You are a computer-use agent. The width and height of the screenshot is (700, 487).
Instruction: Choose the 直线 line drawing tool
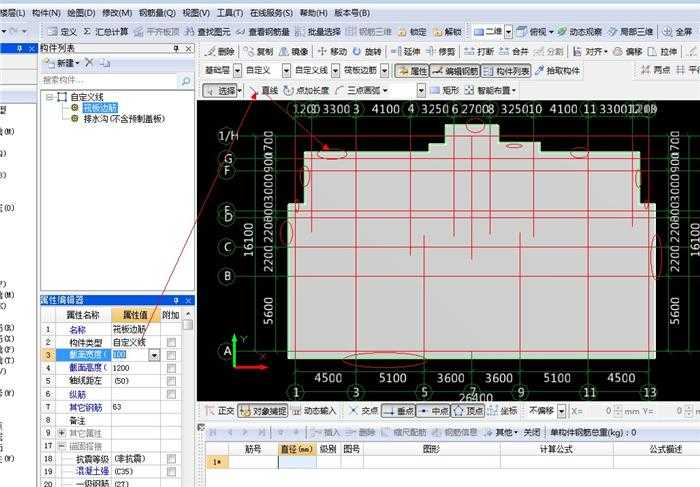(x=264, y=91)
